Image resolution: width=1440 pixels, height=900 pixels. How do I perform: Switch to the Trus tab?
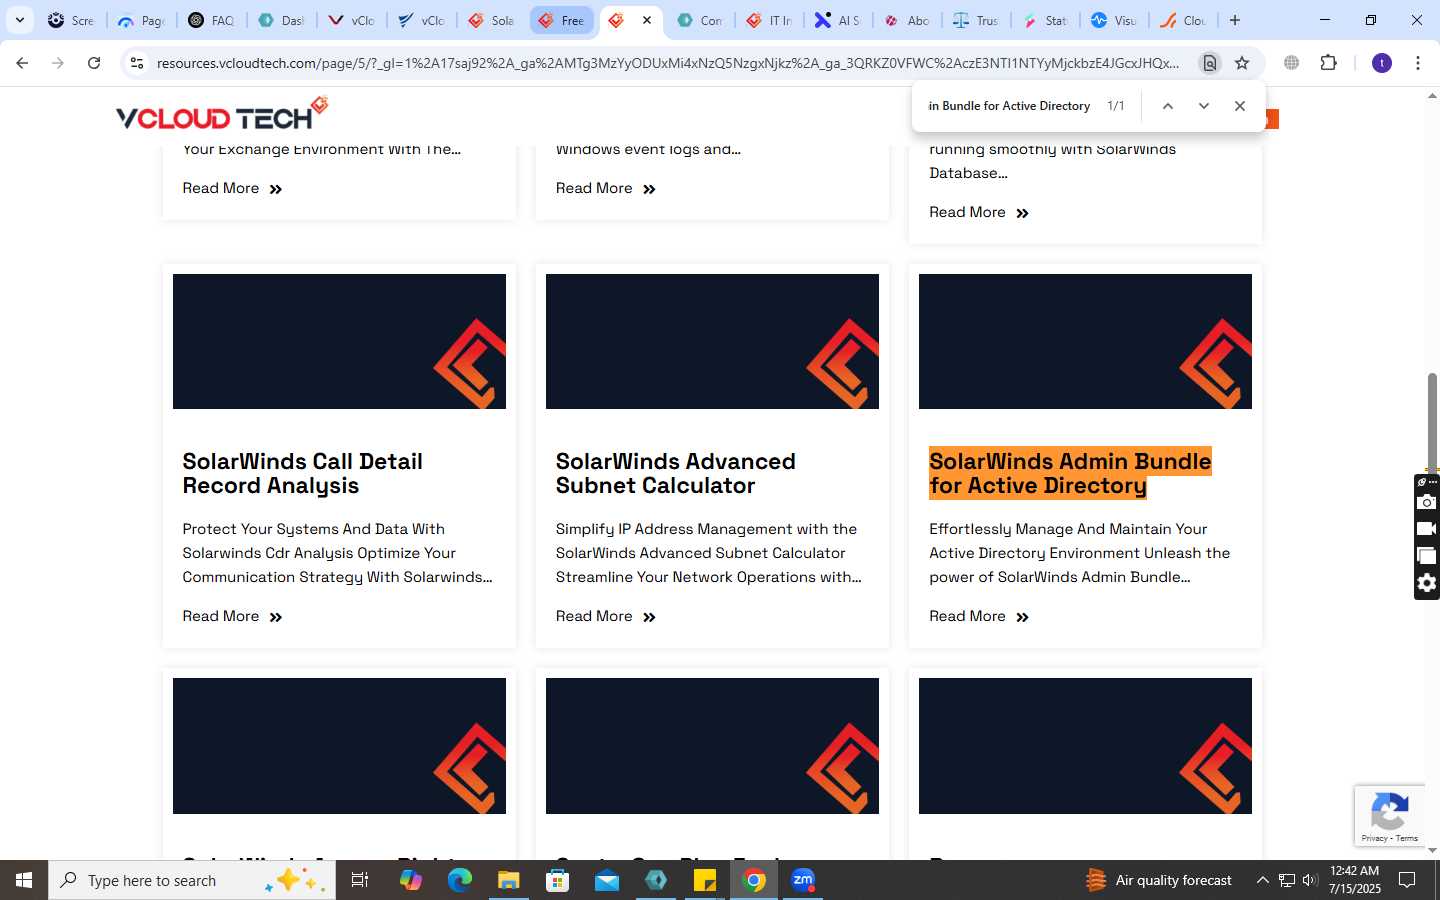point(976,20)
